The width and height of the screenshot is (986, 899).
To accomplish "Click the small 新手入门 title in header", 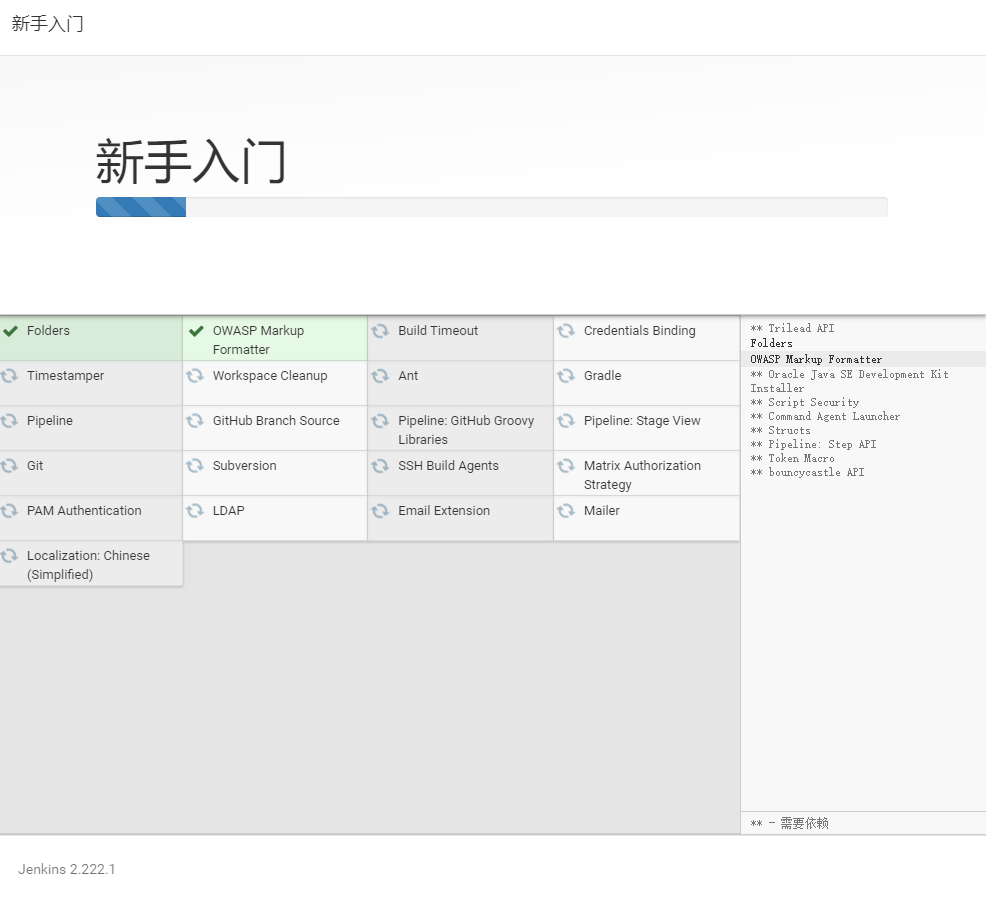I will point(48,24).
